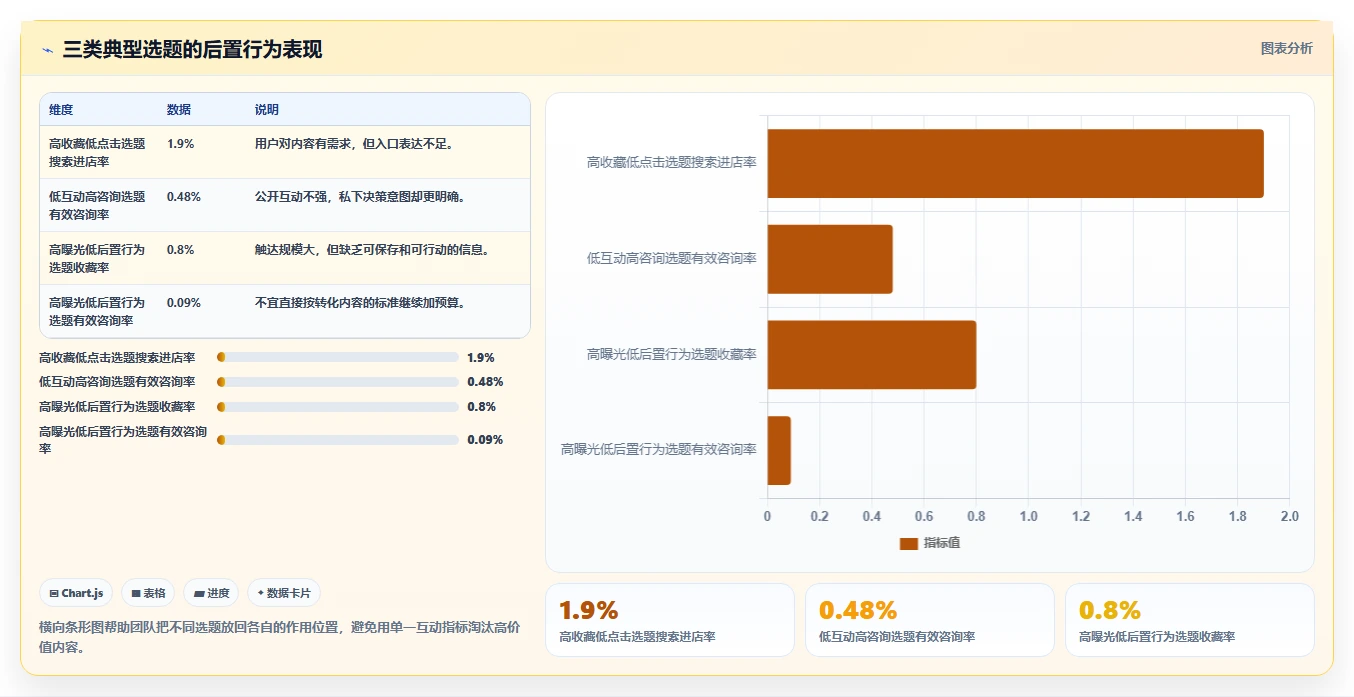Click the progress bar for 高收藏低点击选题搜索进店率
1354x697 pixels.
coord(338,357)
